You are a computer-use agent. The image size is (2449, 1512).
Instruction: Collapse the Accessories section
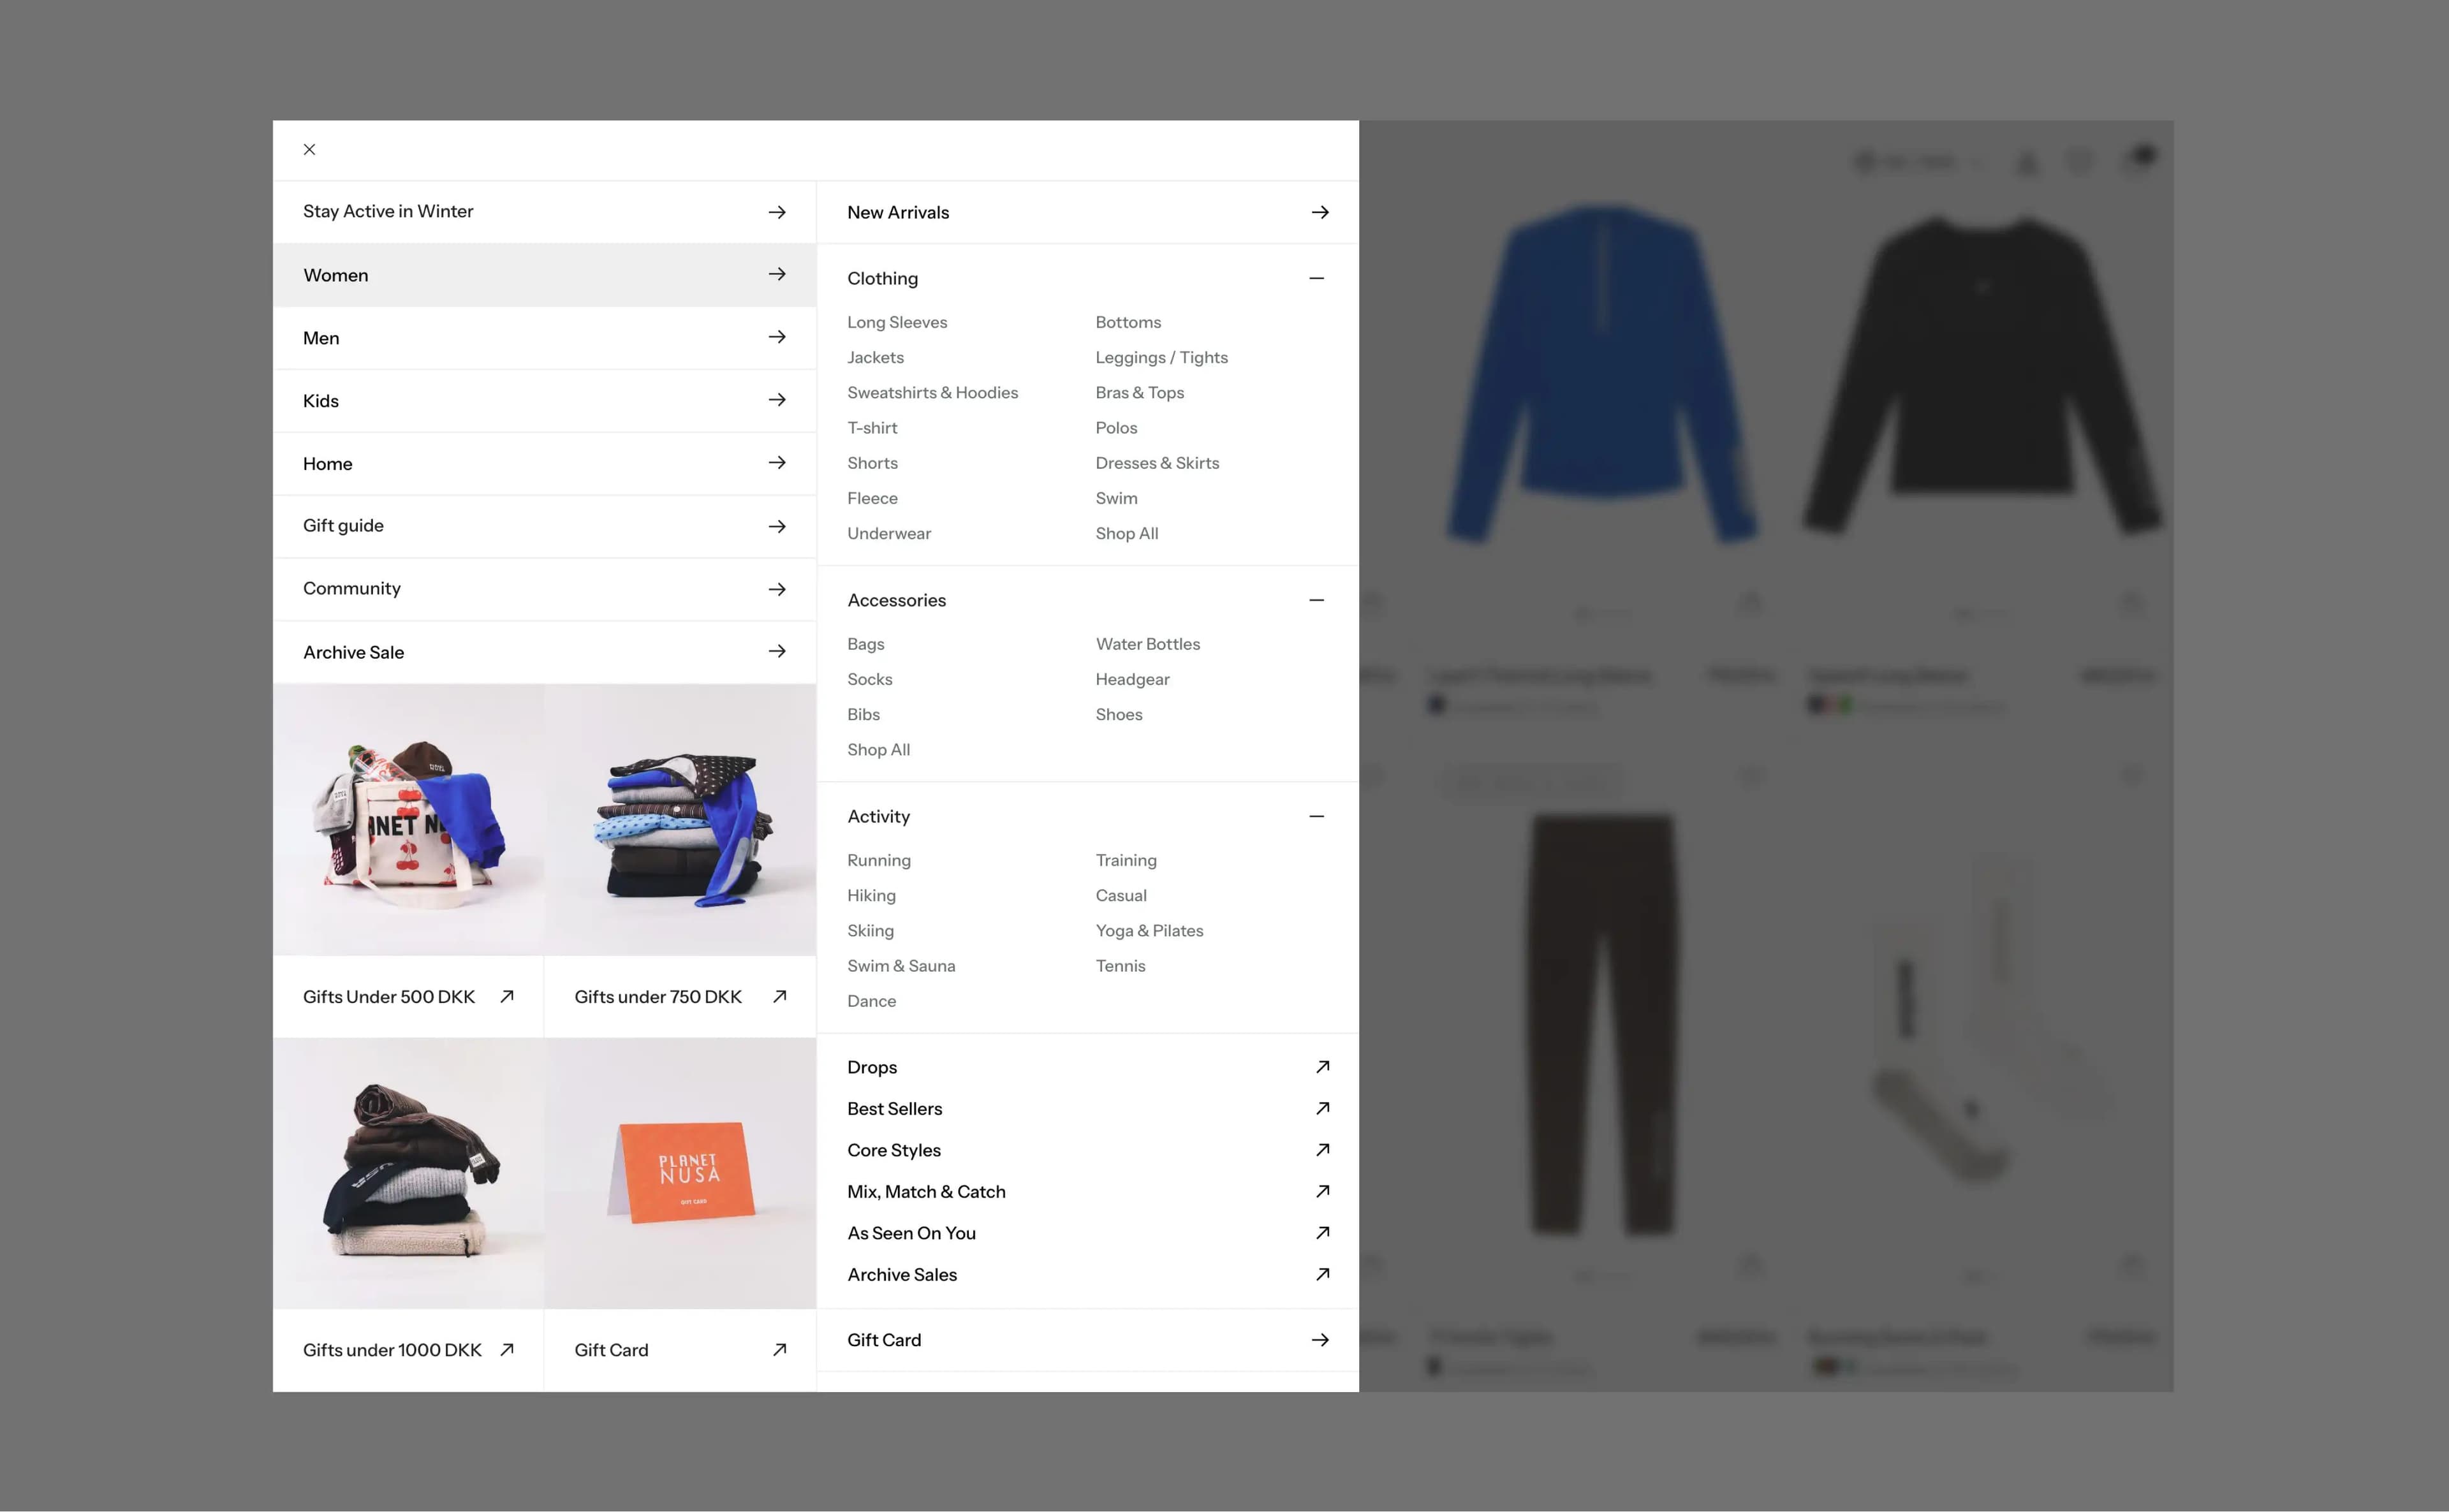click(1316, 600)
